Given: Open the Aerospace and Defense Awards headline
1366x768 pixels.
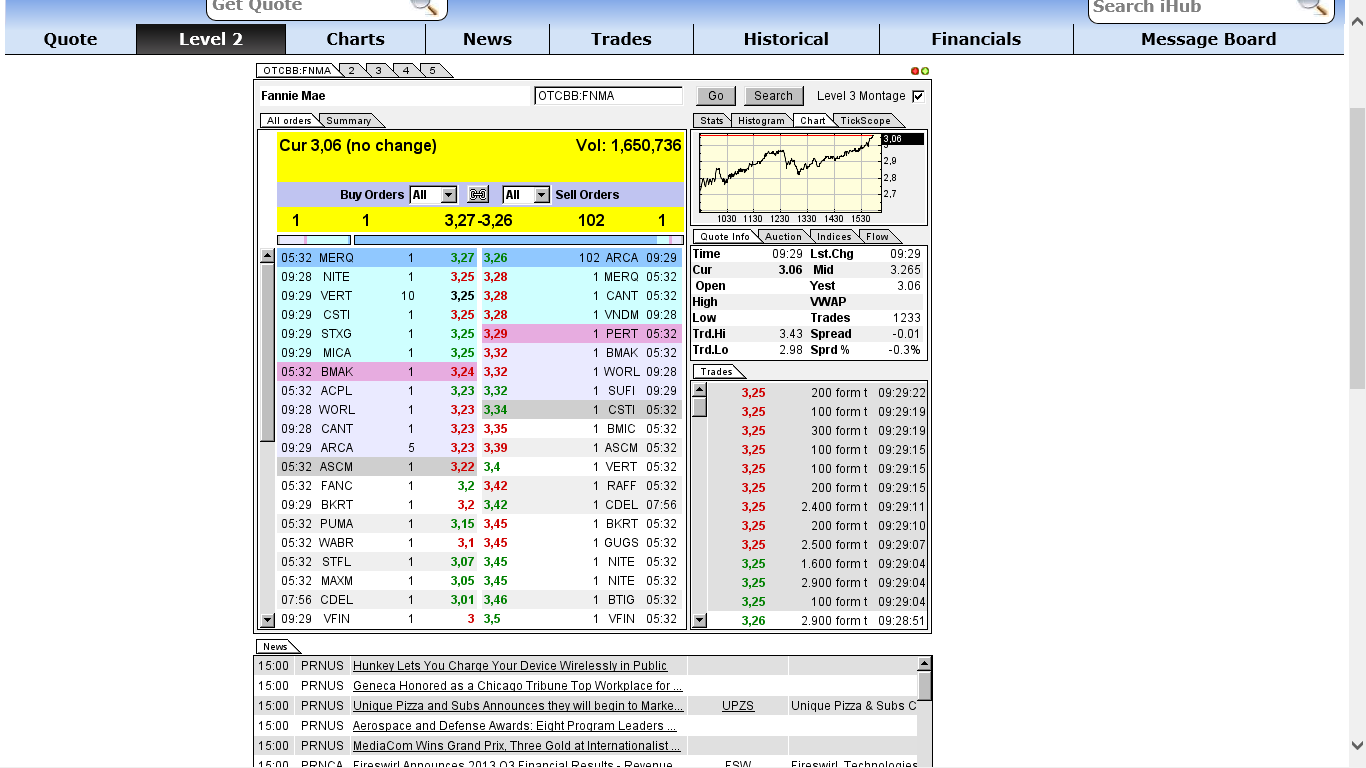Looking at the screenshot, I should 515,726.
